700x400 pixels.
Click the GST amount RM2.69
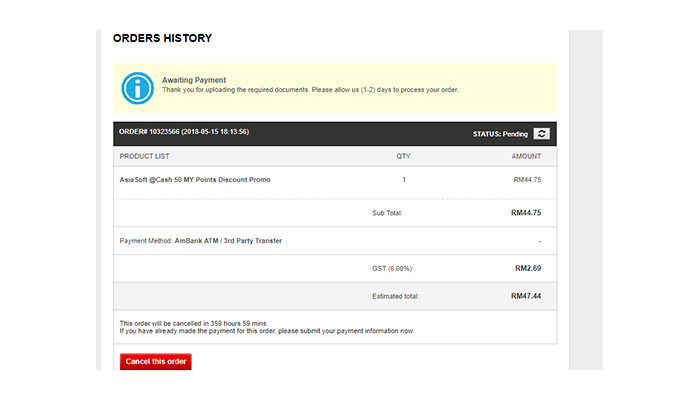tap(528, 268)
